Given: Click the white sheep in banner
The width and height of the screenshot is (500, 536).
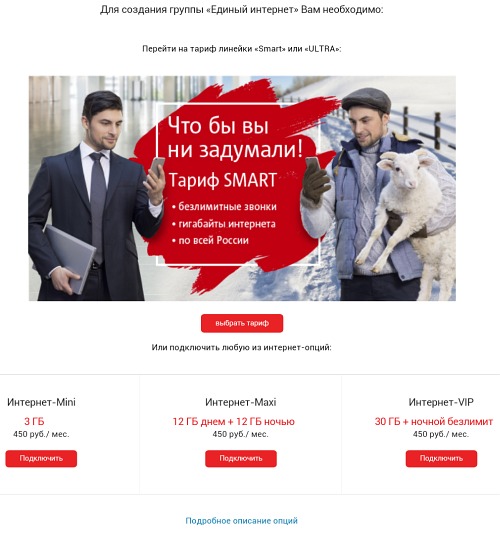Looking at the screenshot, I should (x=407, y=212).
